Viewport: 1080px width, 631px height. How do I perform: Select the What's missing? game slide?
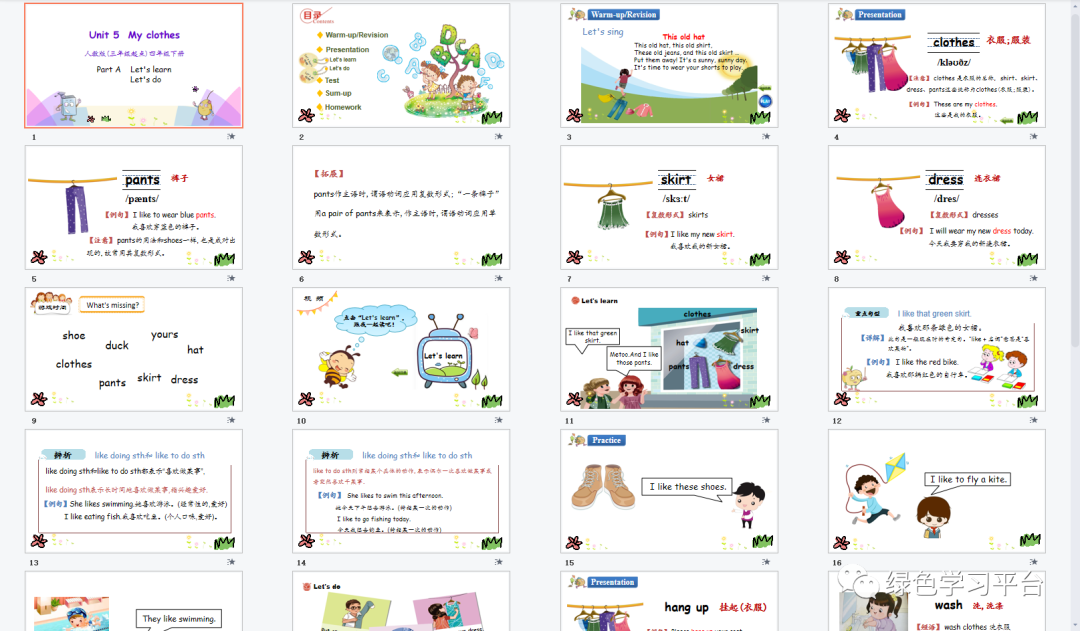[134, 349]
